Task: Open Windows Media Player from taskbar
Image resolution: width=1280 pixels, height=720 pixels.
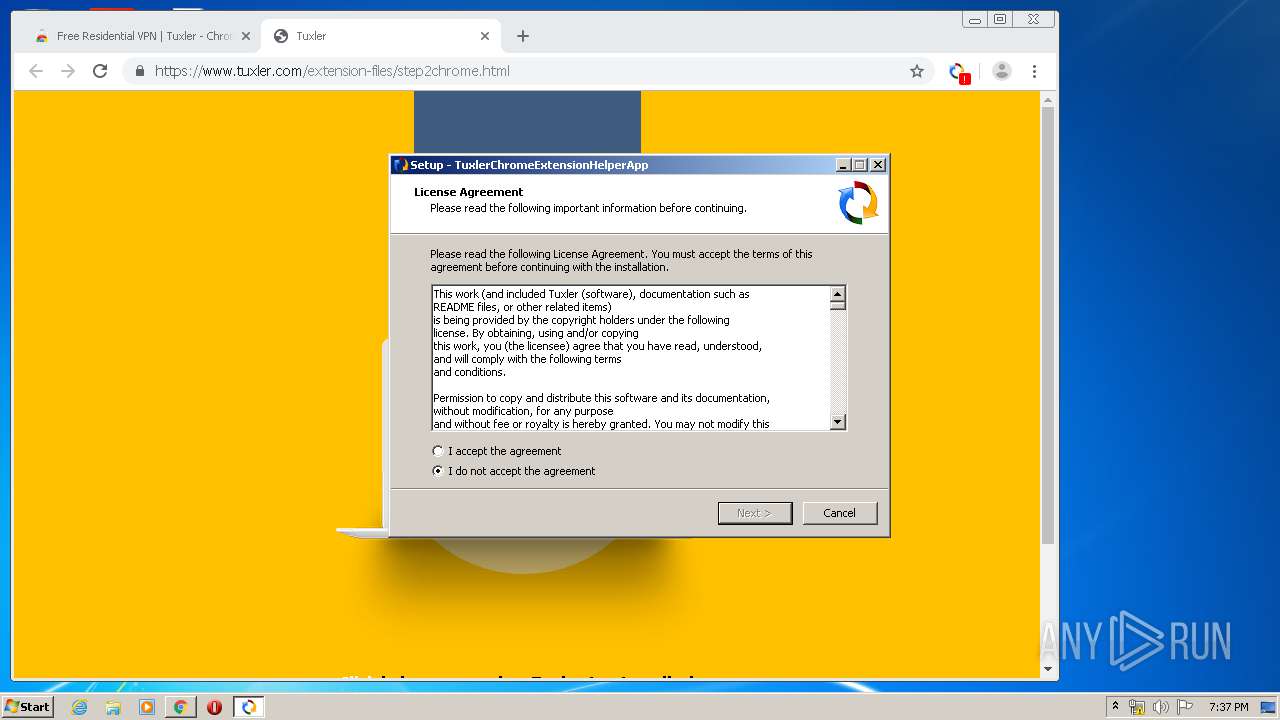Action: pyautogui.click(x=147, y=707)
